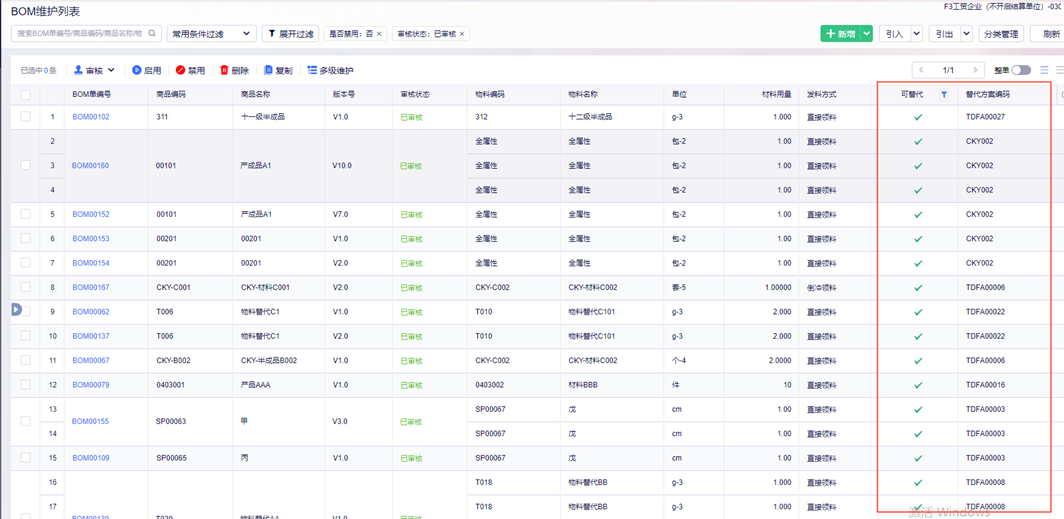1064x519 pixels.
Task: Check the BOM00155 row checkbox
Action: (x=26, y=421)
